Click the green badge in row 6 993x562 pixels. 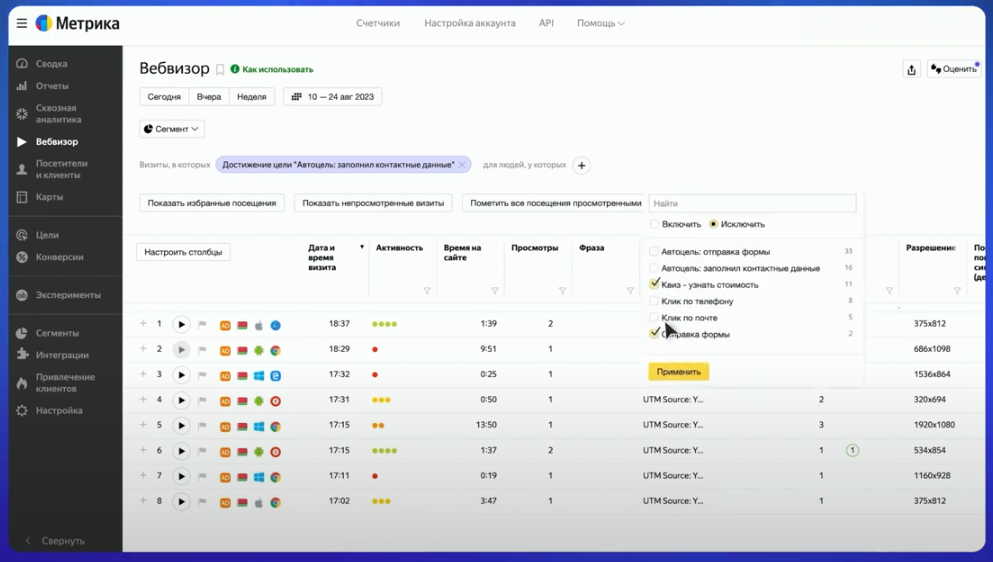coord(852,450)
